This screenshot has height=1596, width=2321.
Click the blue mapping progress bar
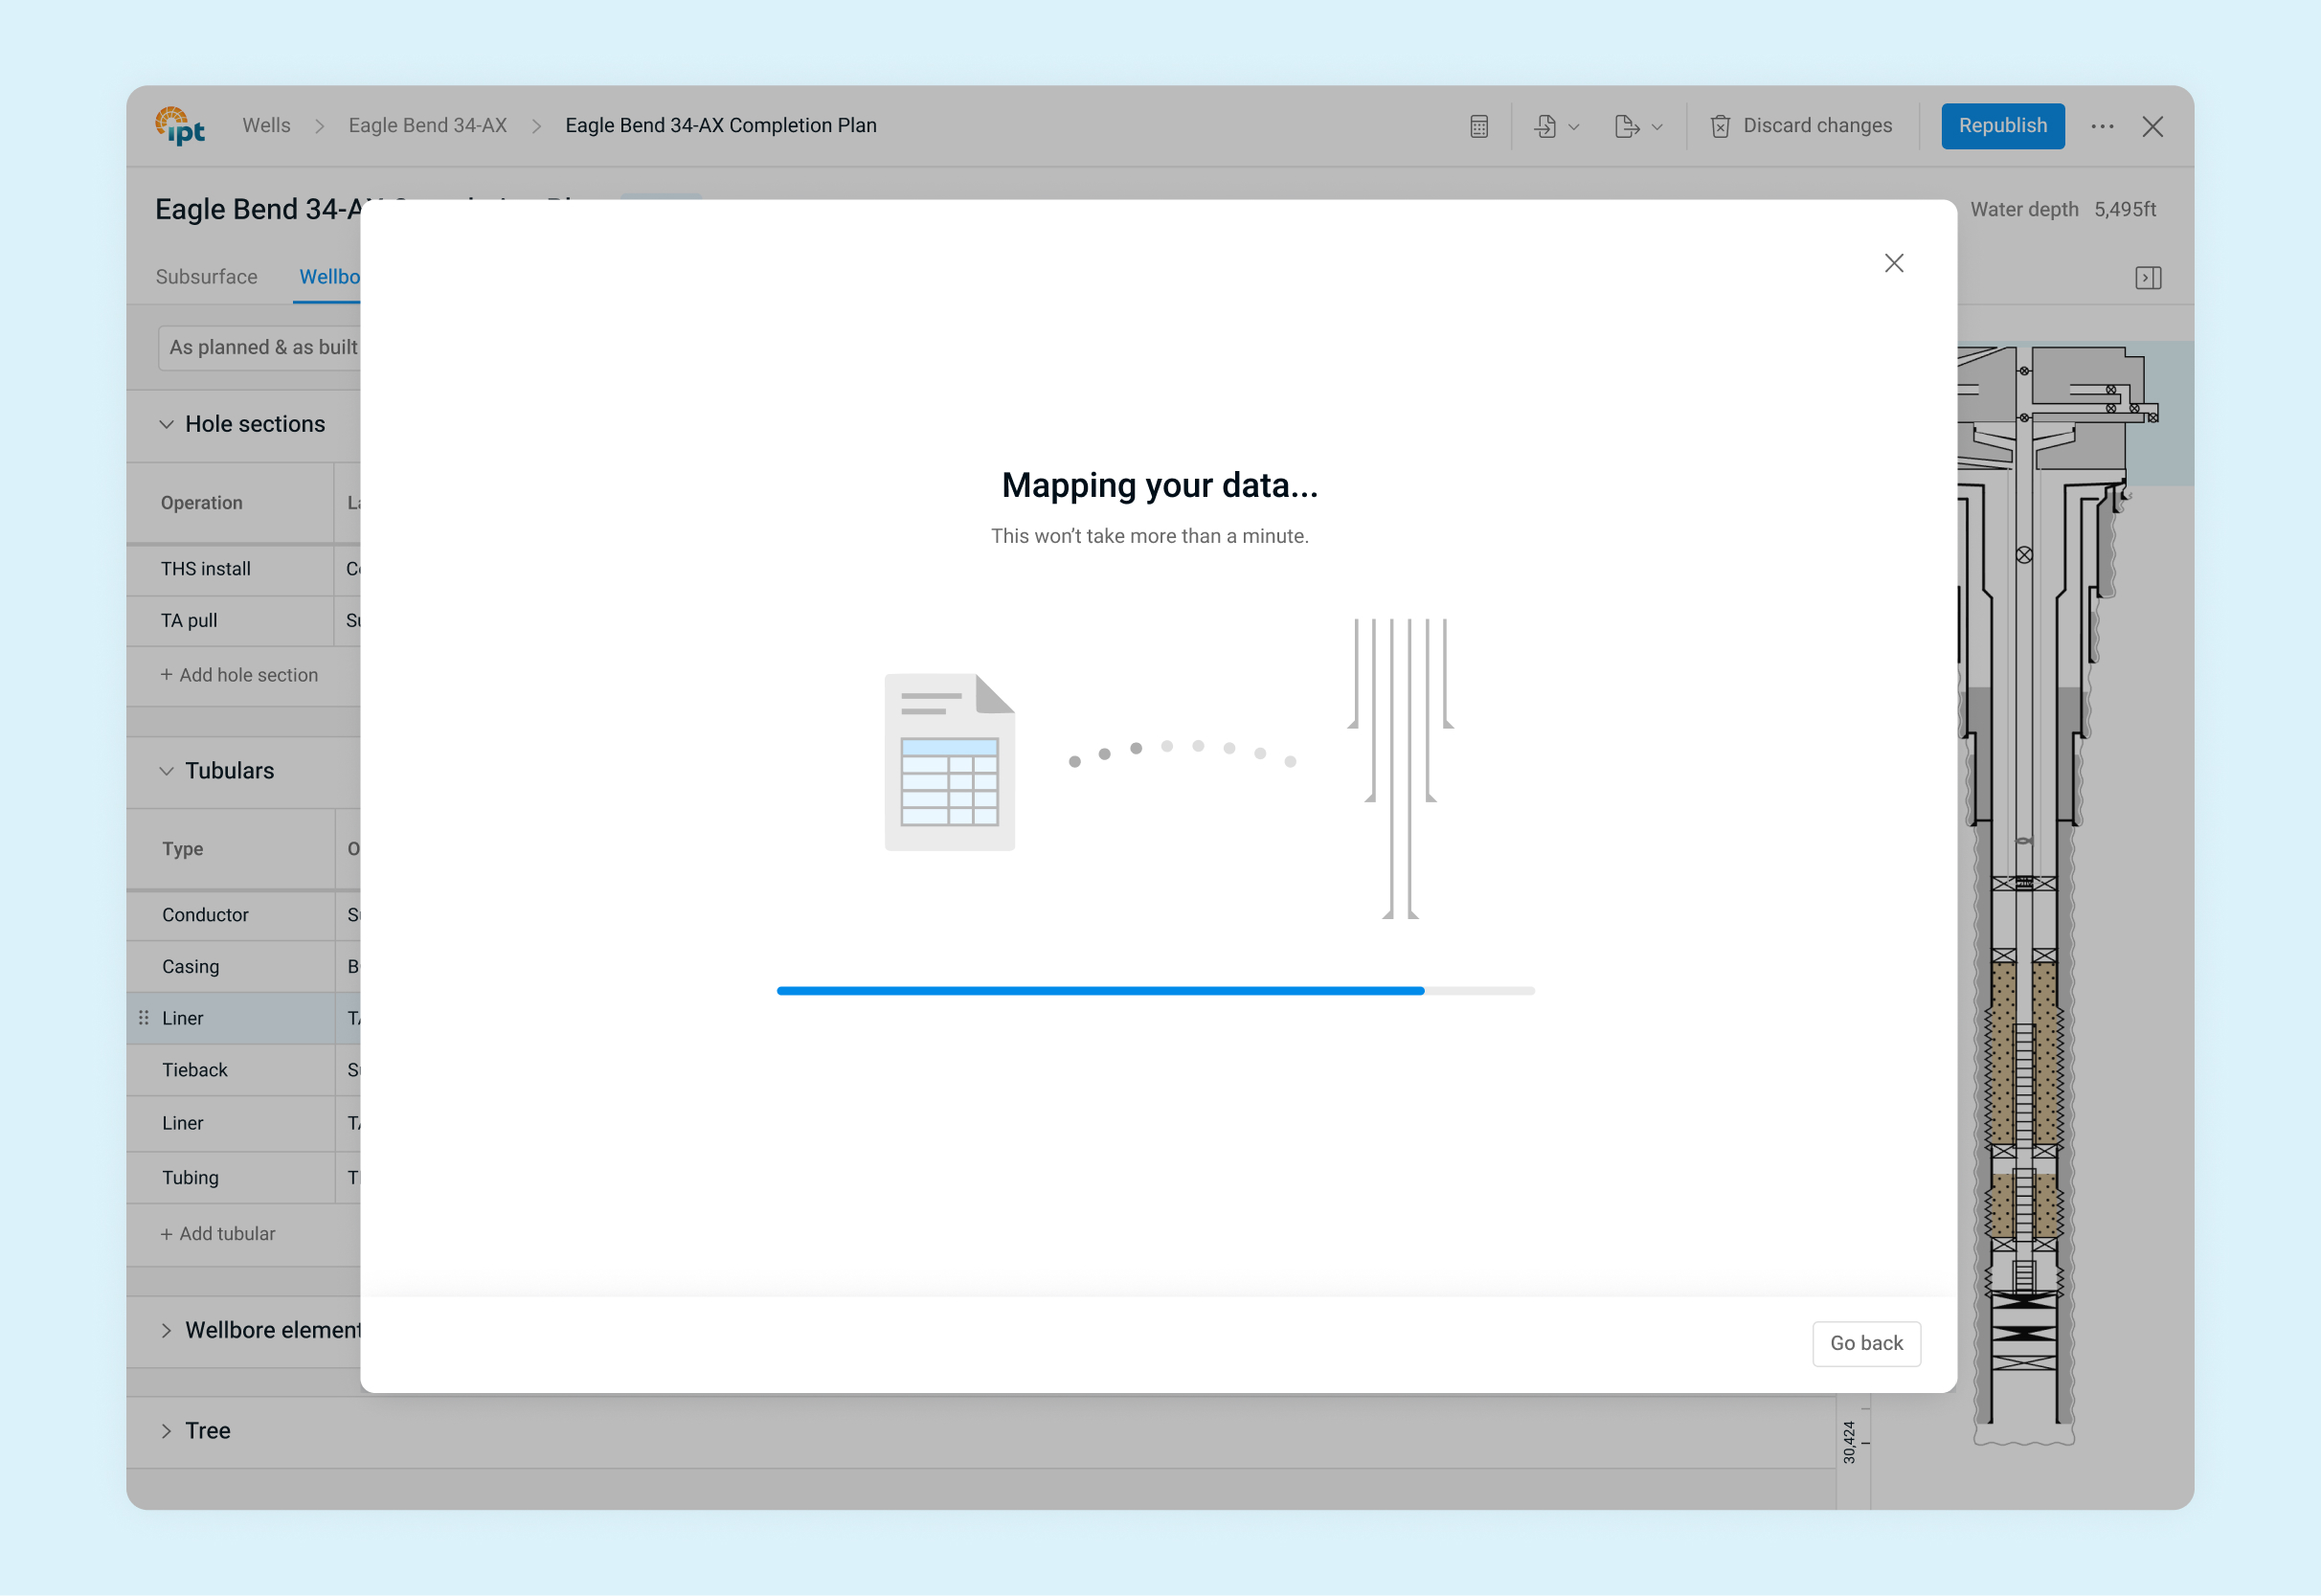point(1100,991)
